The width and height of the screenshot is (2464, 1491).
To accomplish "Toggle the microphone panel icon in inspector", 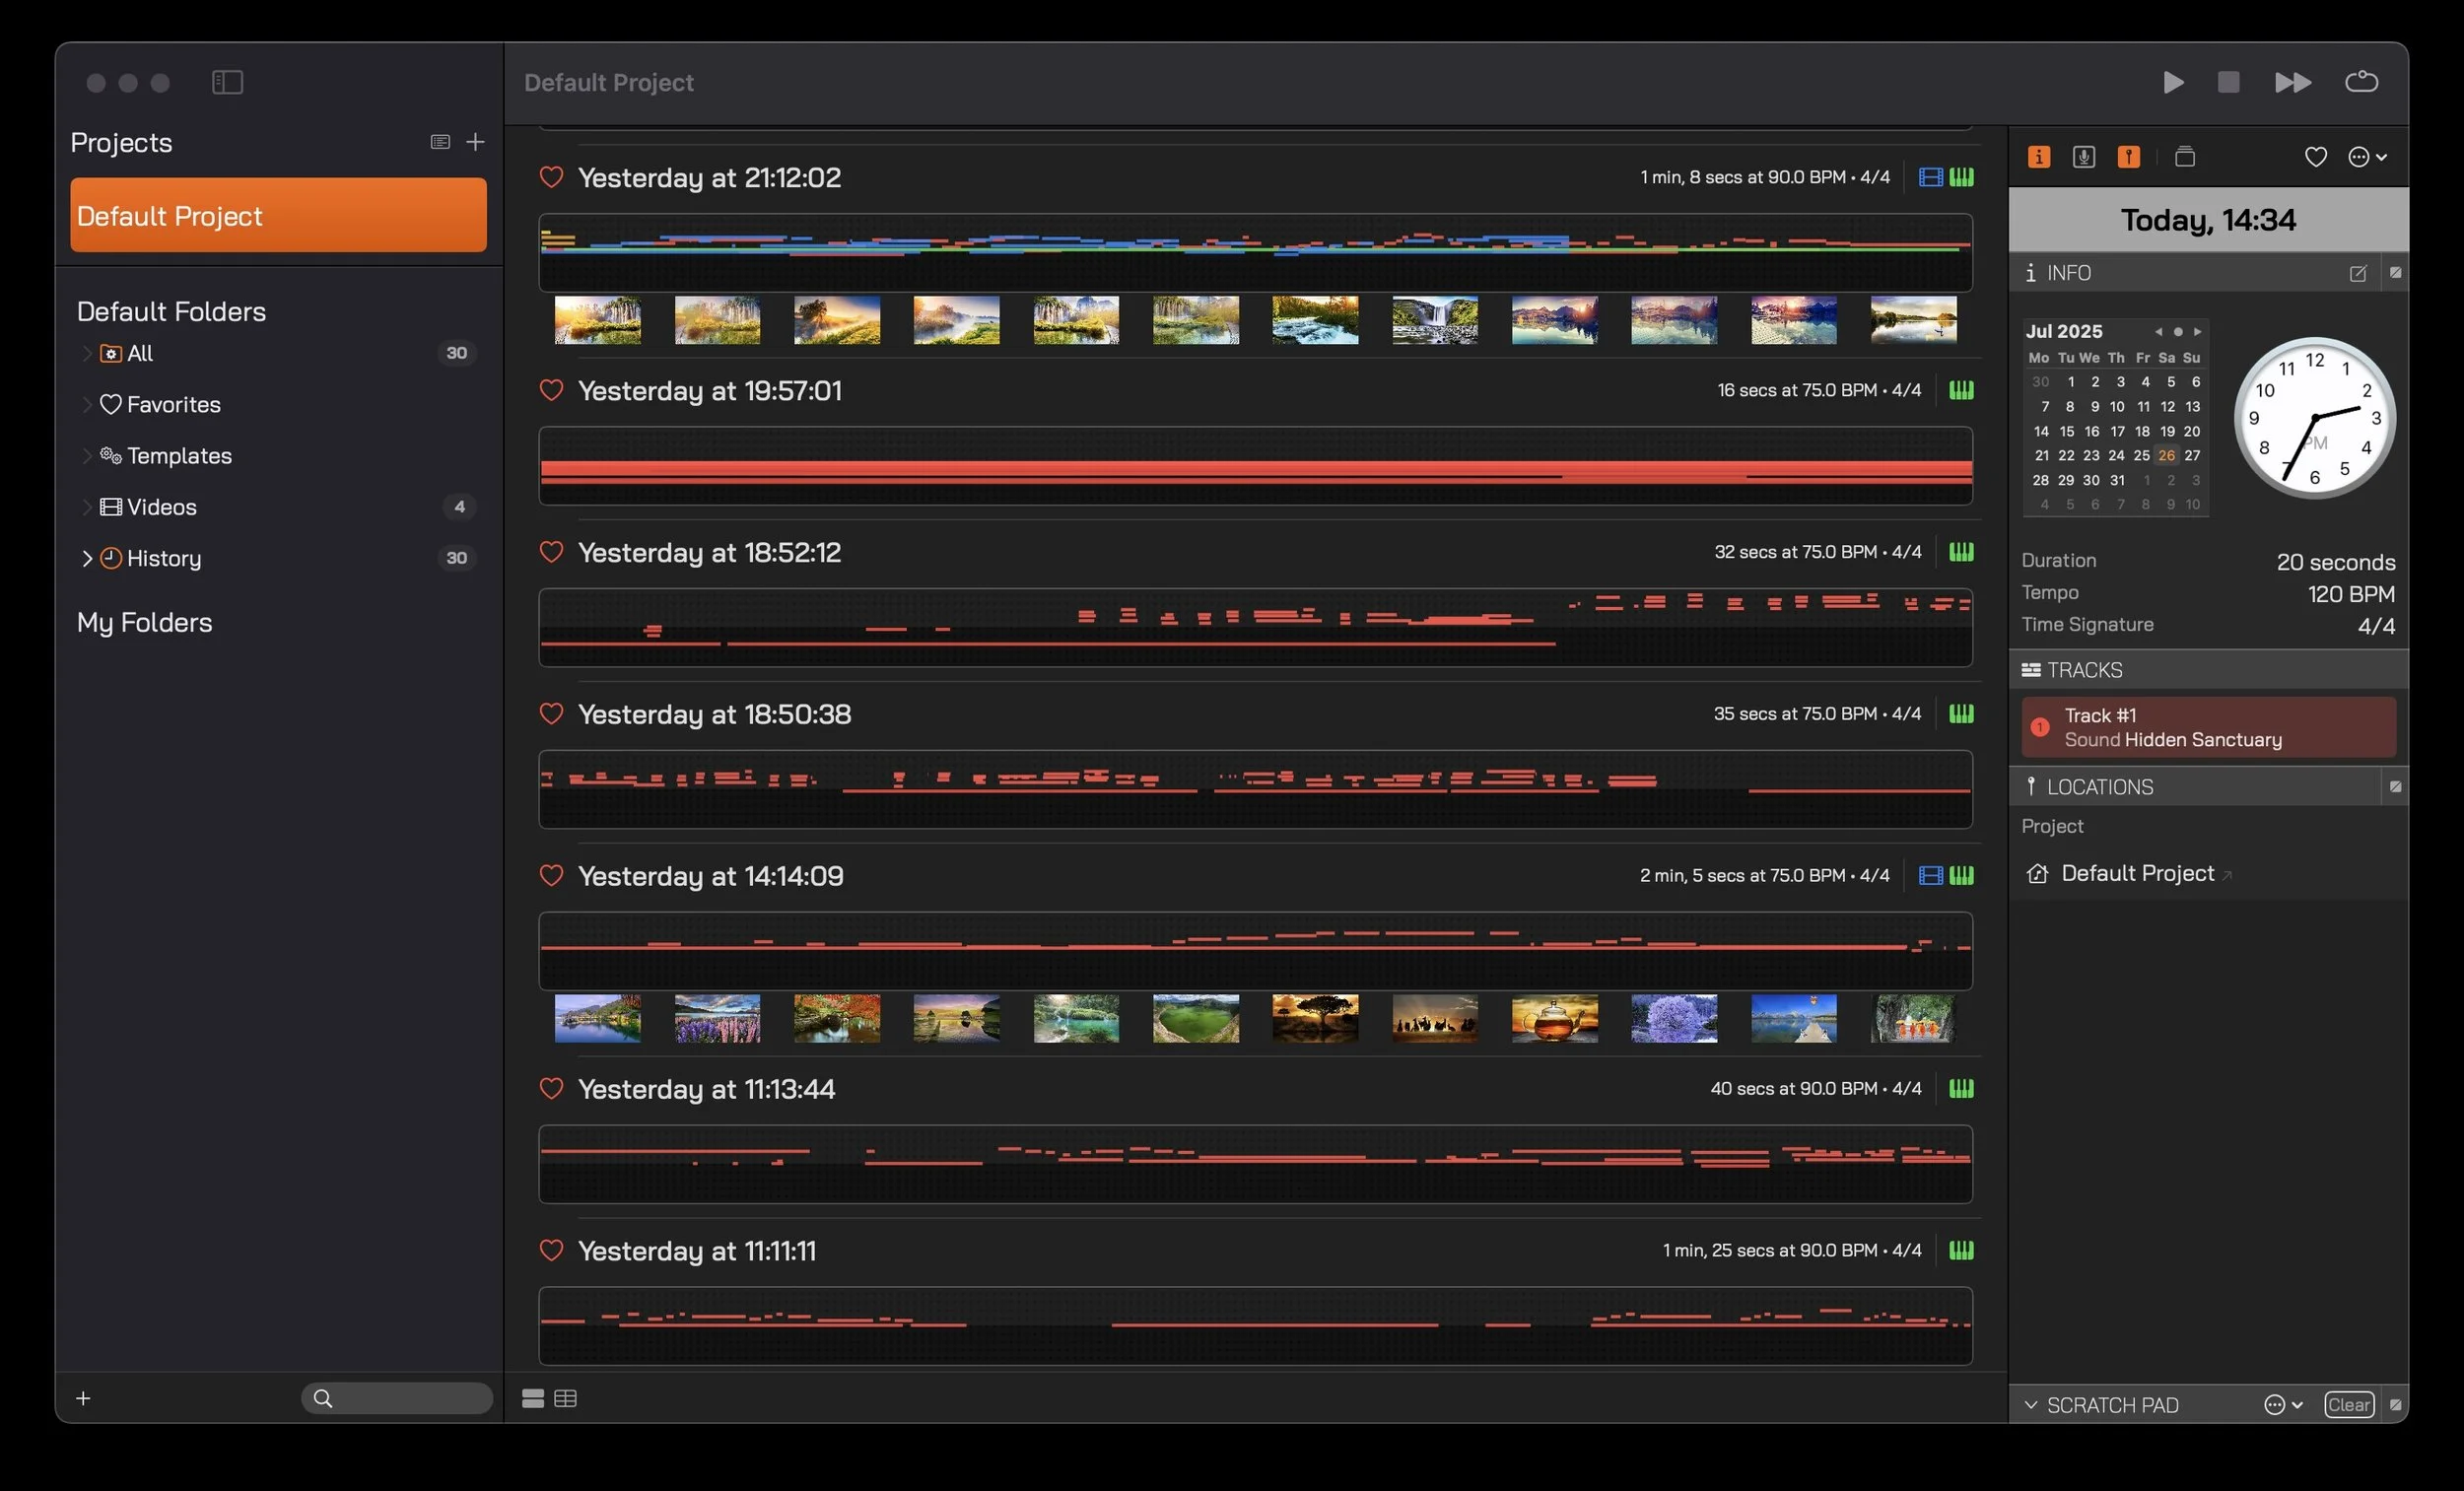I will pyautogui.click(x=2083, y=157).
